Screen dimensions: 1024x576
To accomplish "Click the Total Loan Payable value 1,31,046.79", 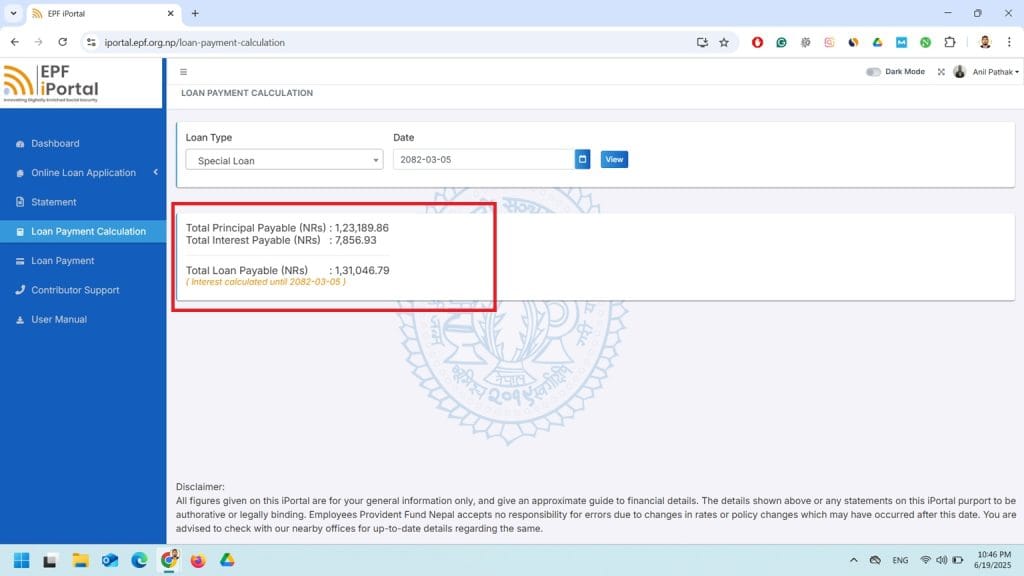I will pos(362,270).
